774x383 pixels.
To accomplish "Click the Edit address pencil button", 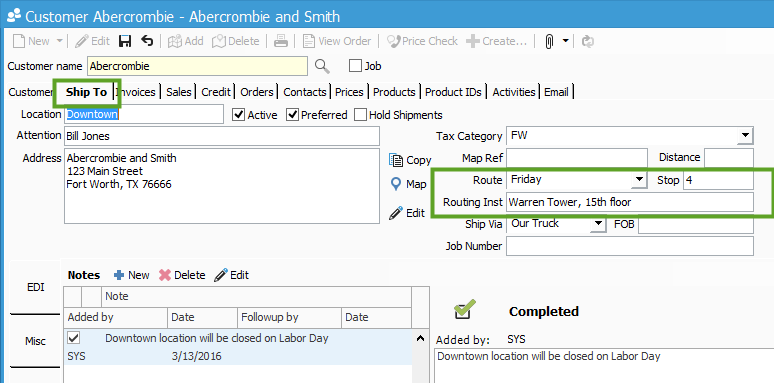I will coord(407,213).
